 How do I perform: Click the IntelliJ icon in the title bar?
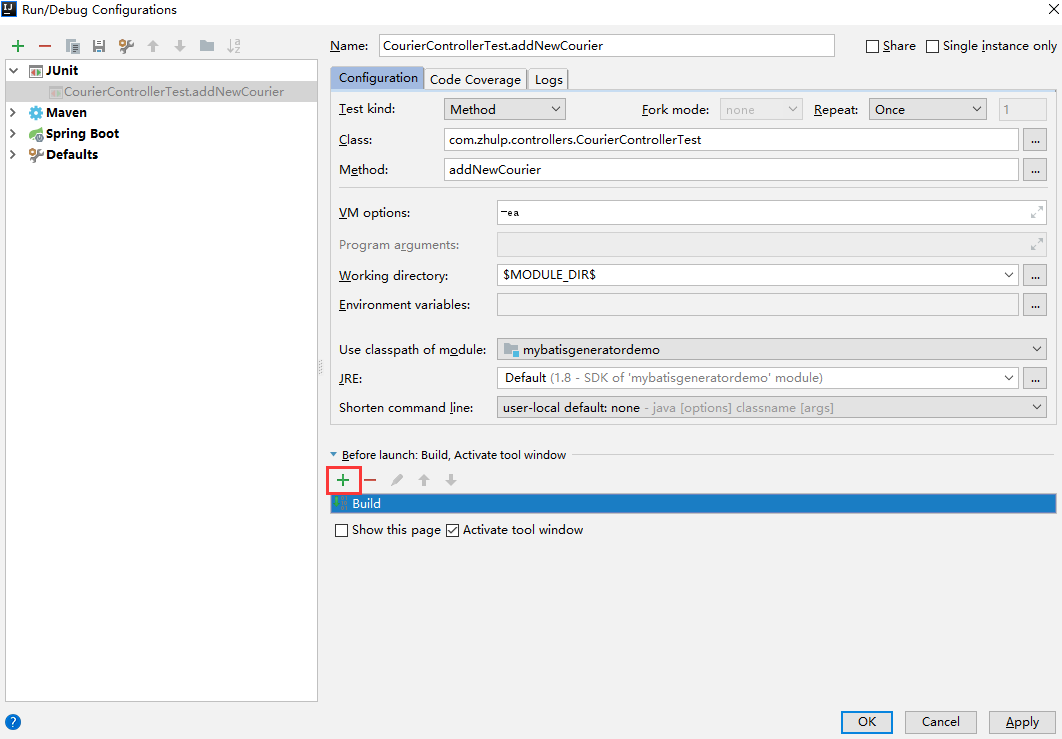(x=9, y=9)
